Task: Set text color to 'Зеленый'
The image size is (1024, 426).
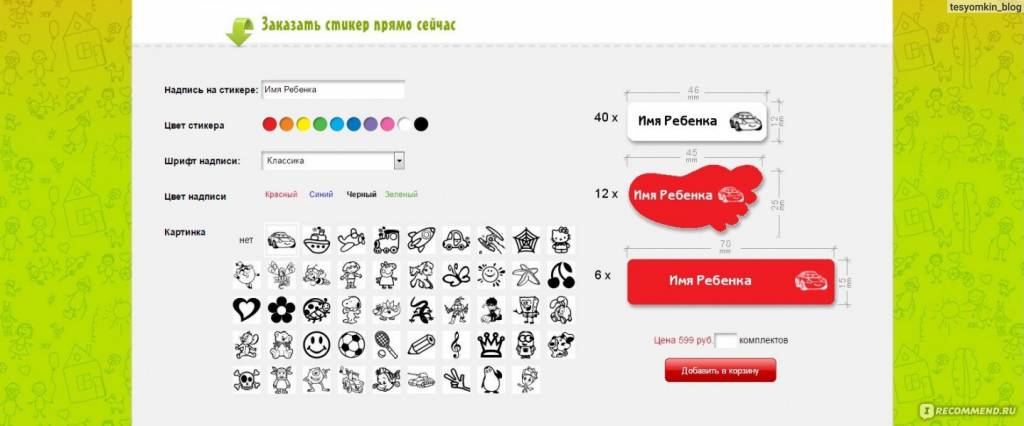Action: 401,194
